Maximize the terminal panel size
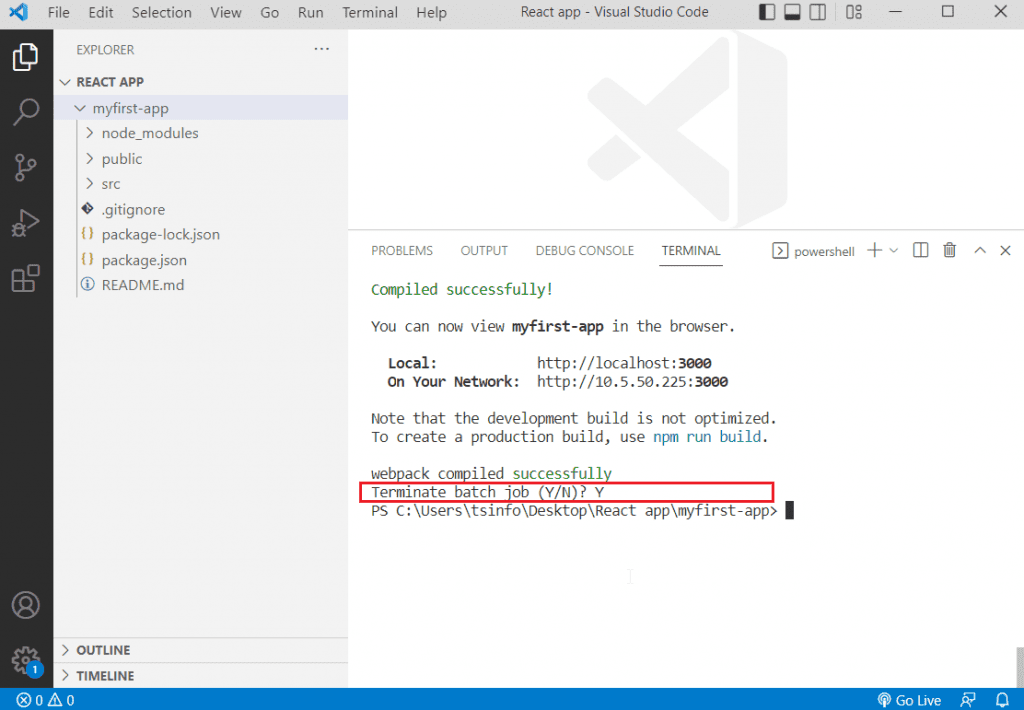Screen dimensions: 1024x710 (x=980, y=250)
